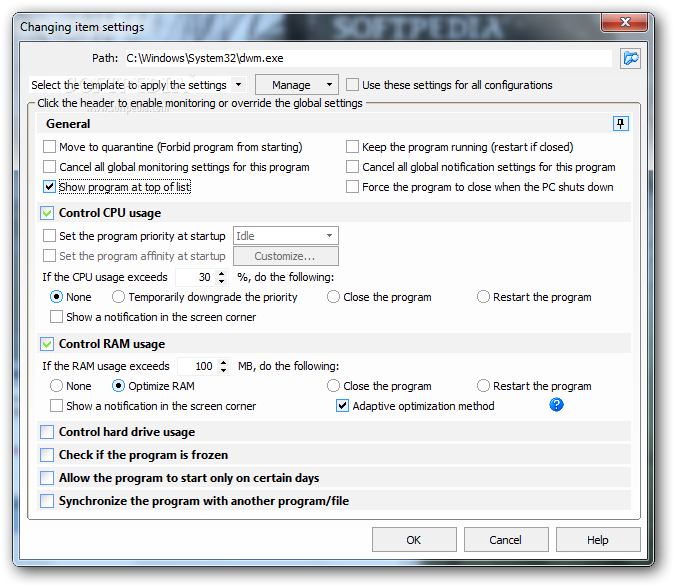Viewport: 675px width, 587px height.
Task: Select CPU Close the program radio button
Action: [x=333, y=297]
